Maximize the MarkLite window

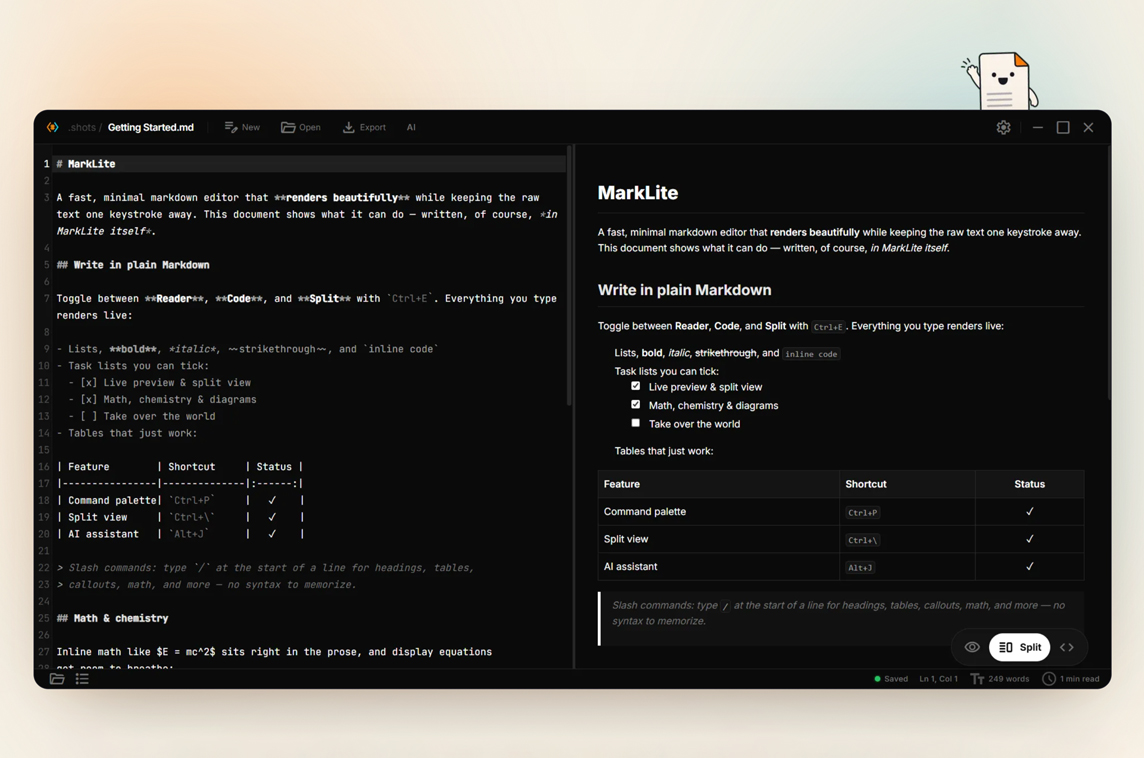point(1063,127)
